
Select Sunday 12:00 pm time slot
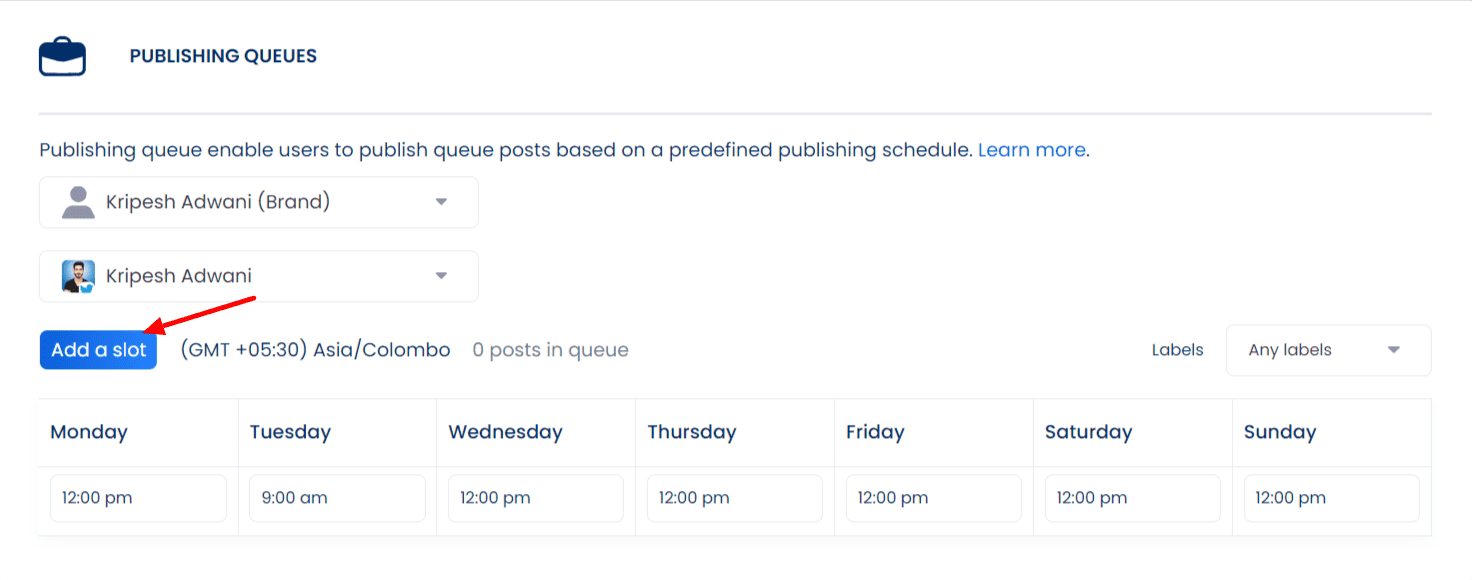1332,498
